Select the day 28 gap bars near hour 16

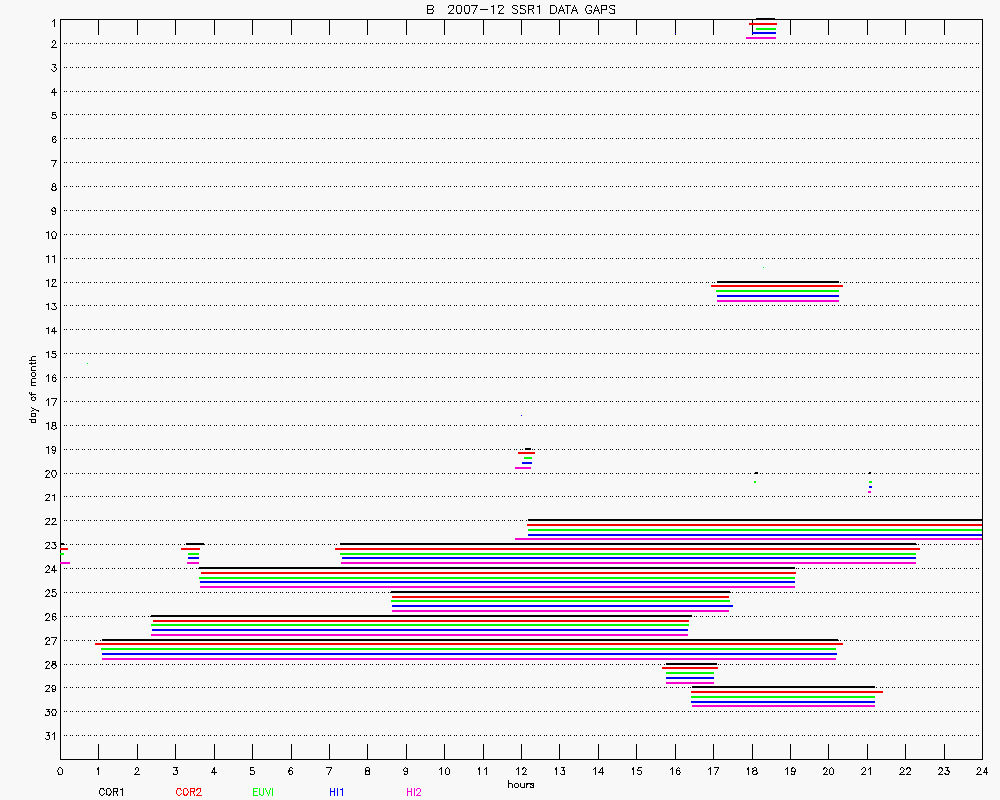(x=690, y=673)
